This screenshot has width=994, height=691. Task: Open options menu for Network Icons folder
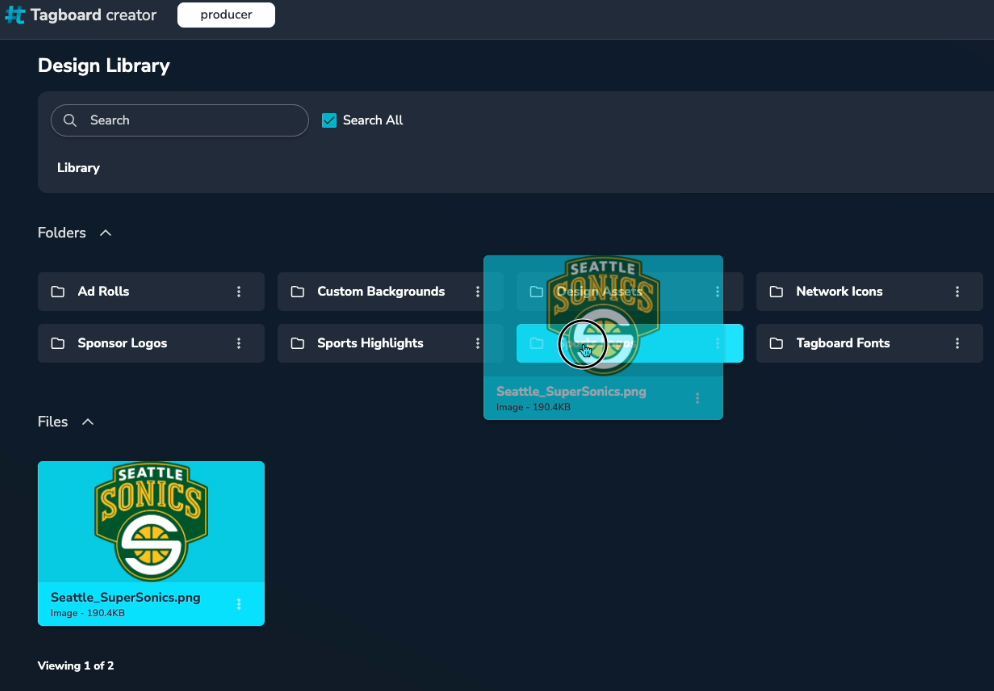click(x=957, y=292)
